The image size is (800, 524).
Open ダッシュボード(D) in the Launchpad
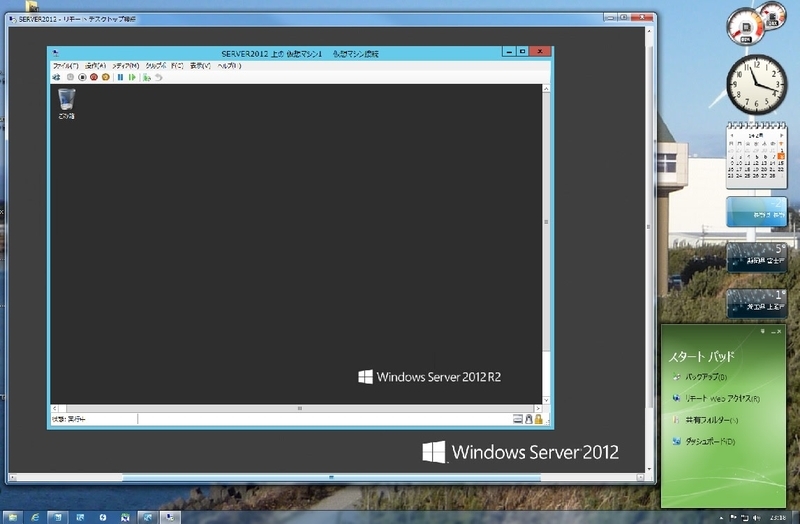704,441
